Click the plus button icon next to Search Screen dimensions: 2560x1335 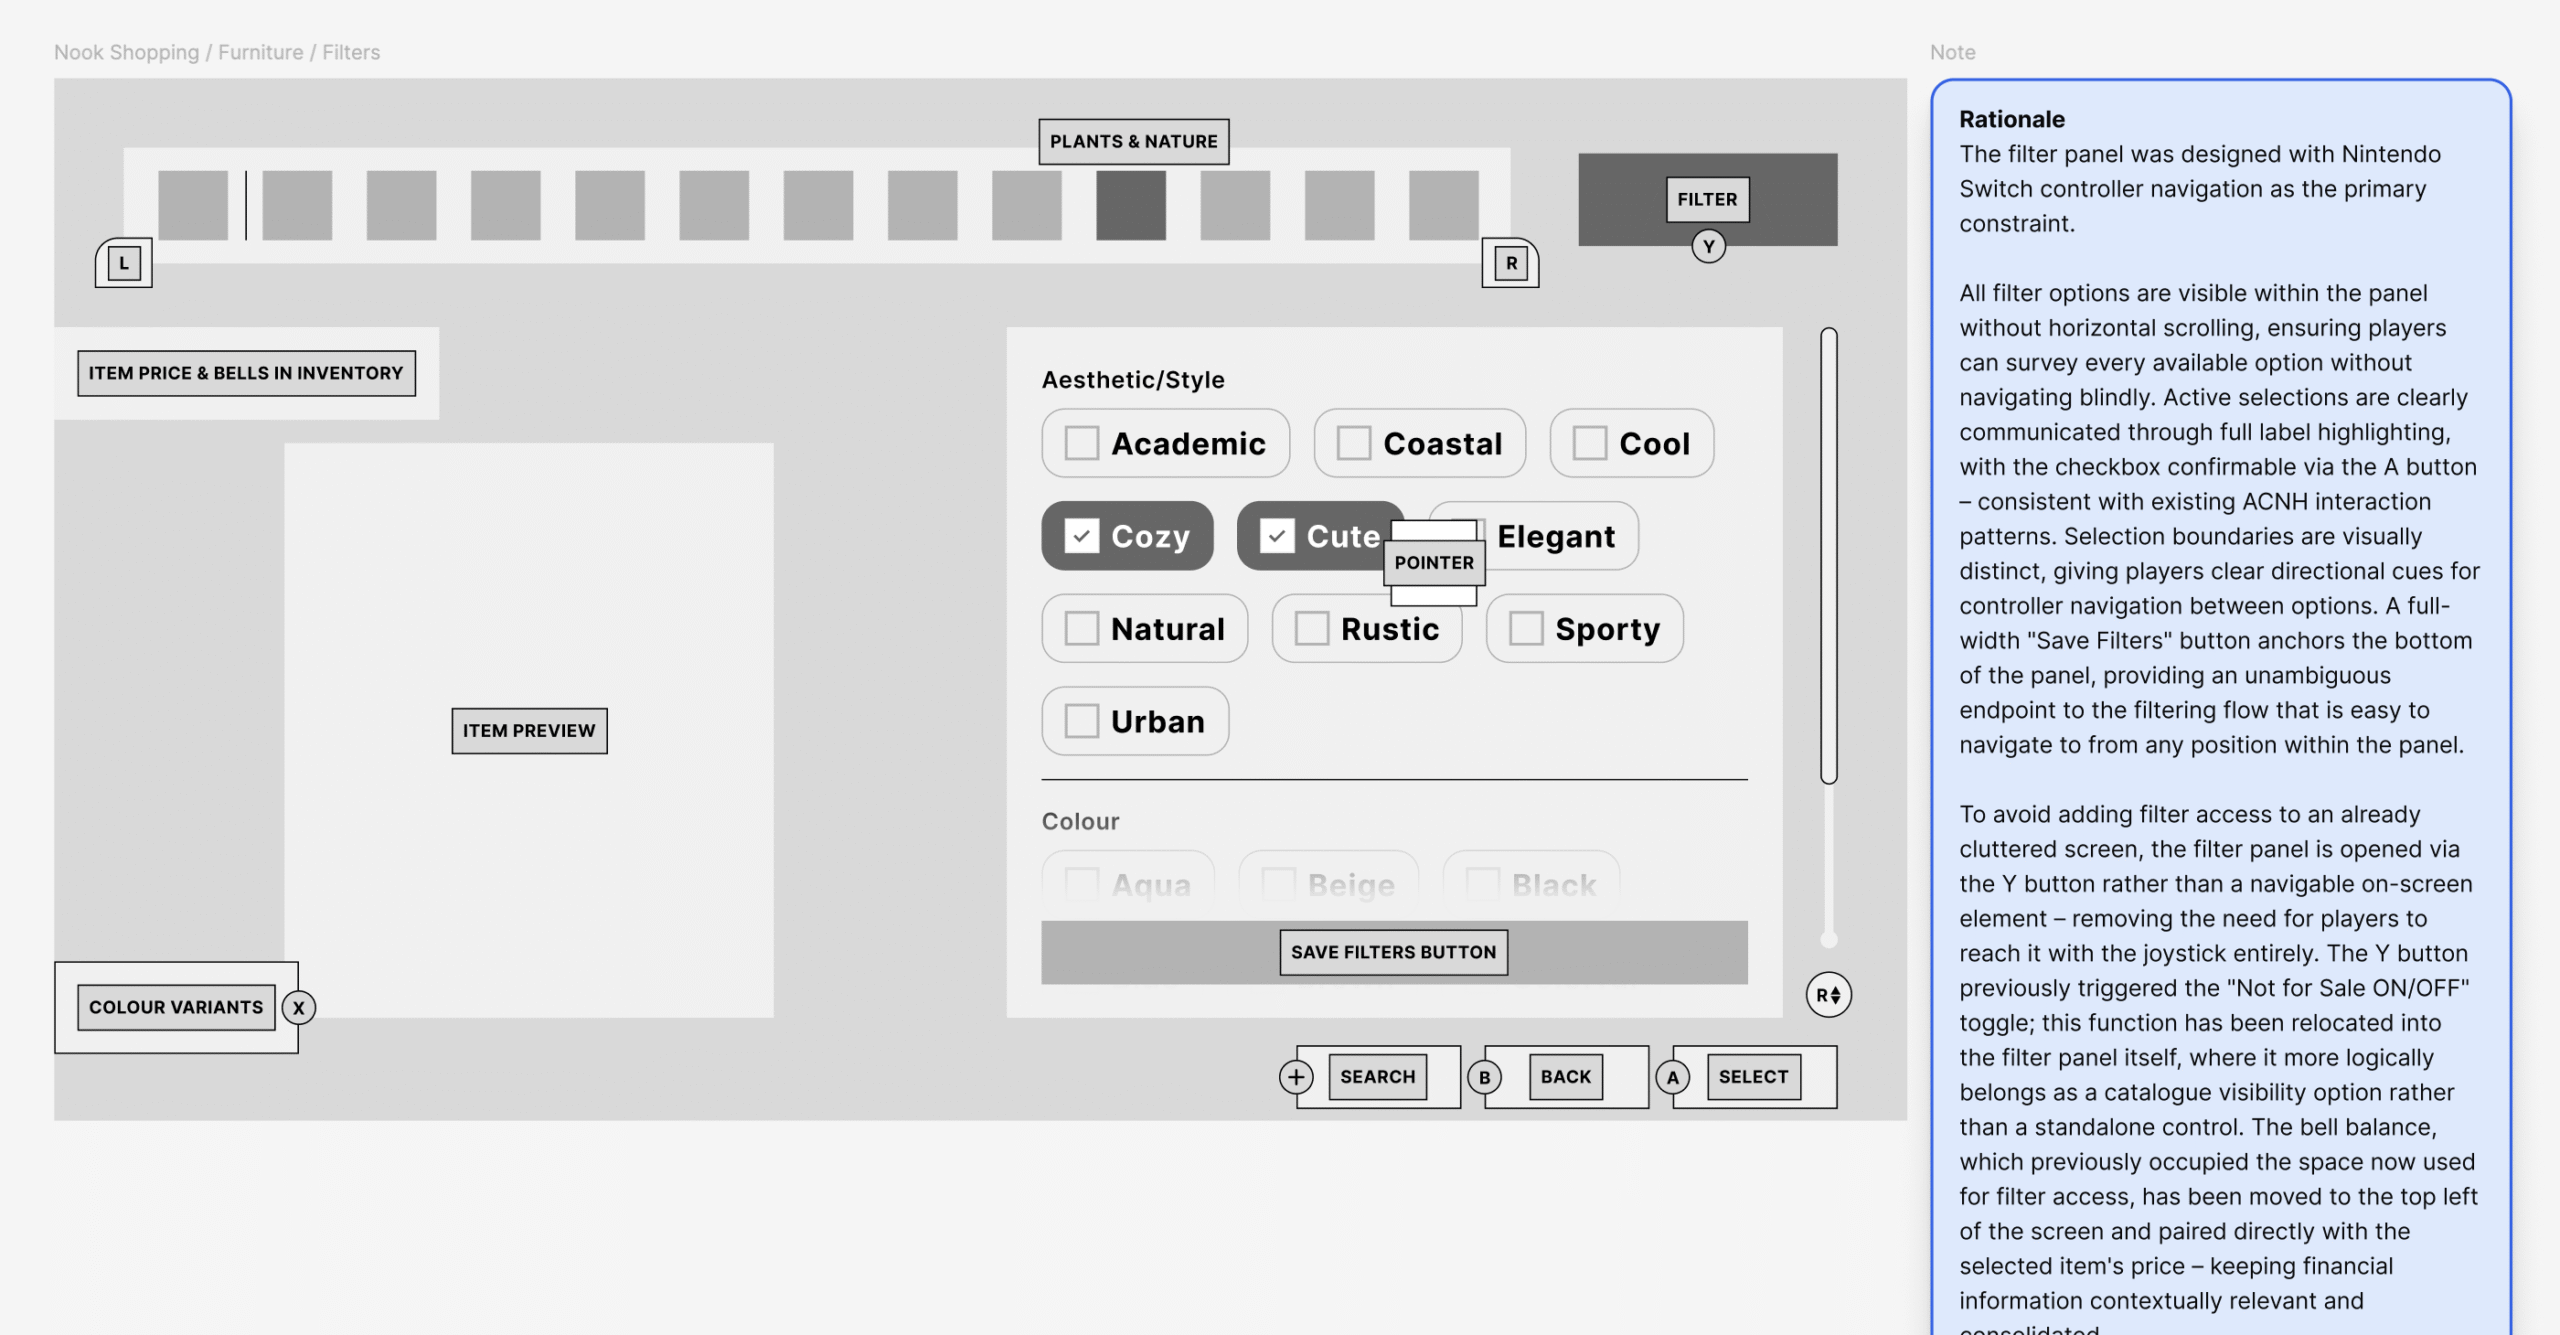coord(1296,1077)
